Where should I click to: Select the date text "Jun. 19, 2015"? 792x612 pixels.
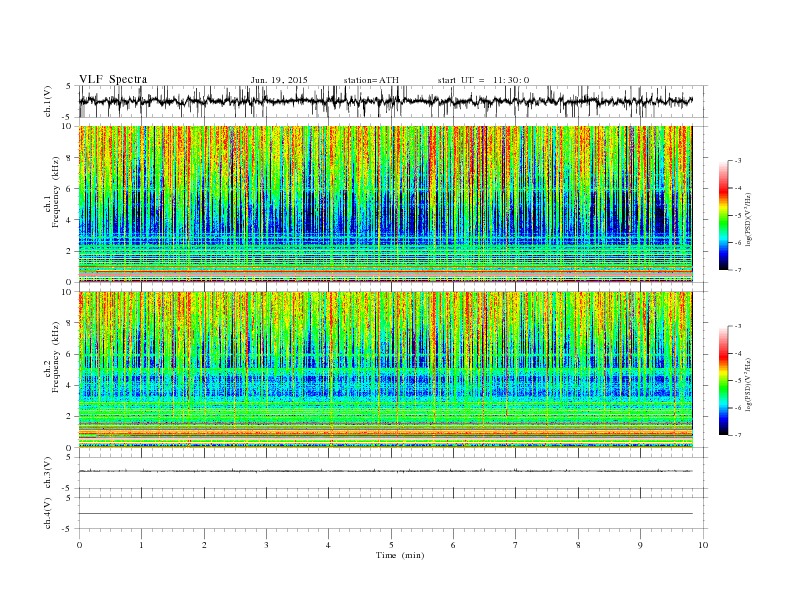[x=279, y=80]
